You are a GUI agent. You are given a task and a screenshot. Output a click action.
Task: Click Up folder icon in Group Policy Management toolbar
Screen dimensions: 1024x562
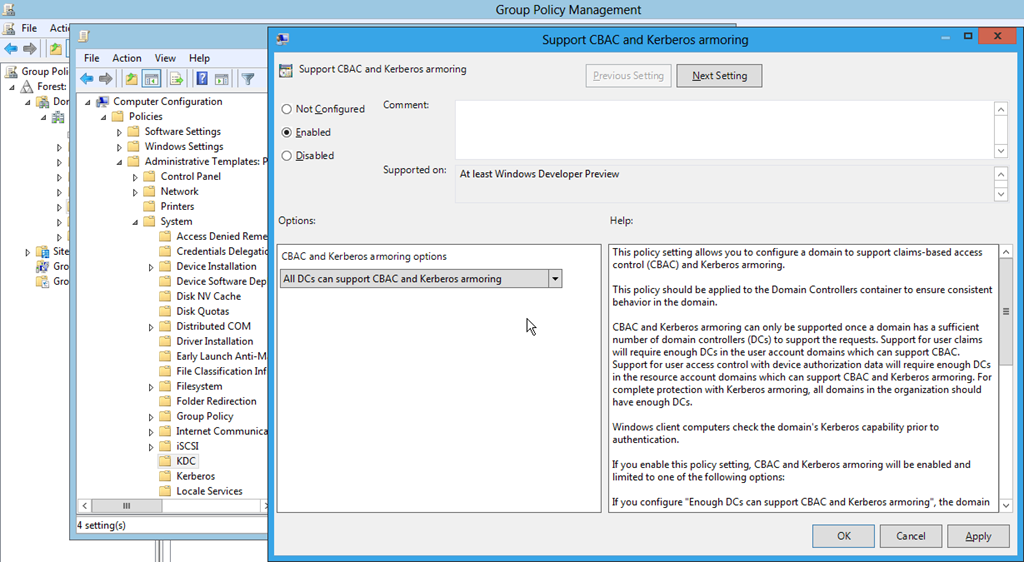click(x=56, y=49)
